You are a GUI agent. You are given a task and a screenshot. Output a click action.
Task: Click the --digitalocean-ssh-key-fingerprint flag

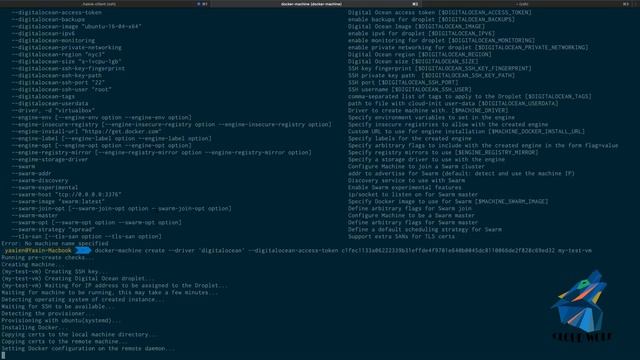point(68,68)
